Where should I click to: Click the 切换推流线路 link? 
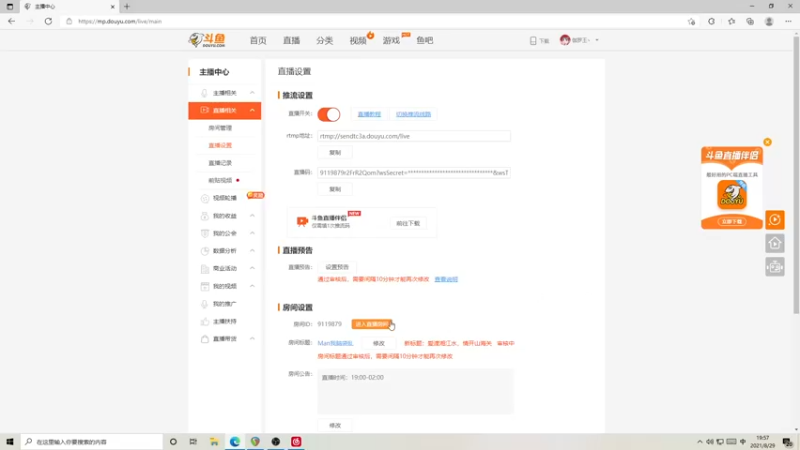[x=413, y=114]
